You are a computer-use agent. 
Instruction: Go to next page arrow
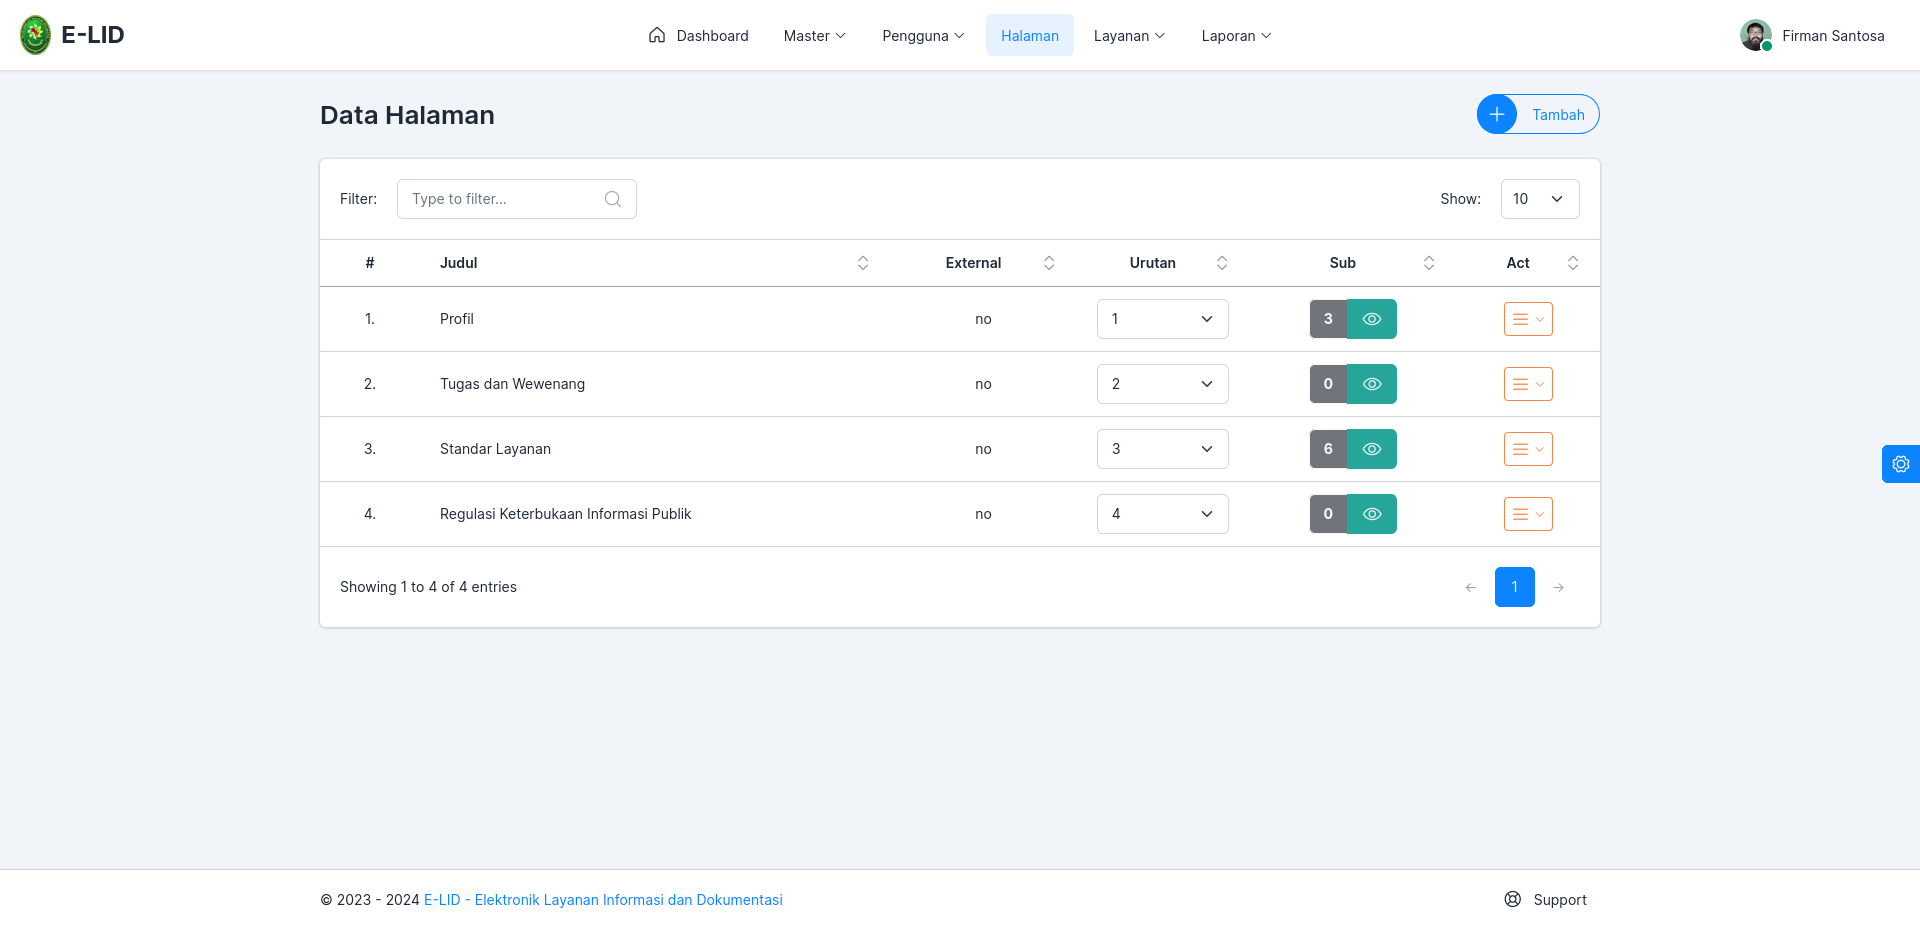click(x=1558, y=587)
